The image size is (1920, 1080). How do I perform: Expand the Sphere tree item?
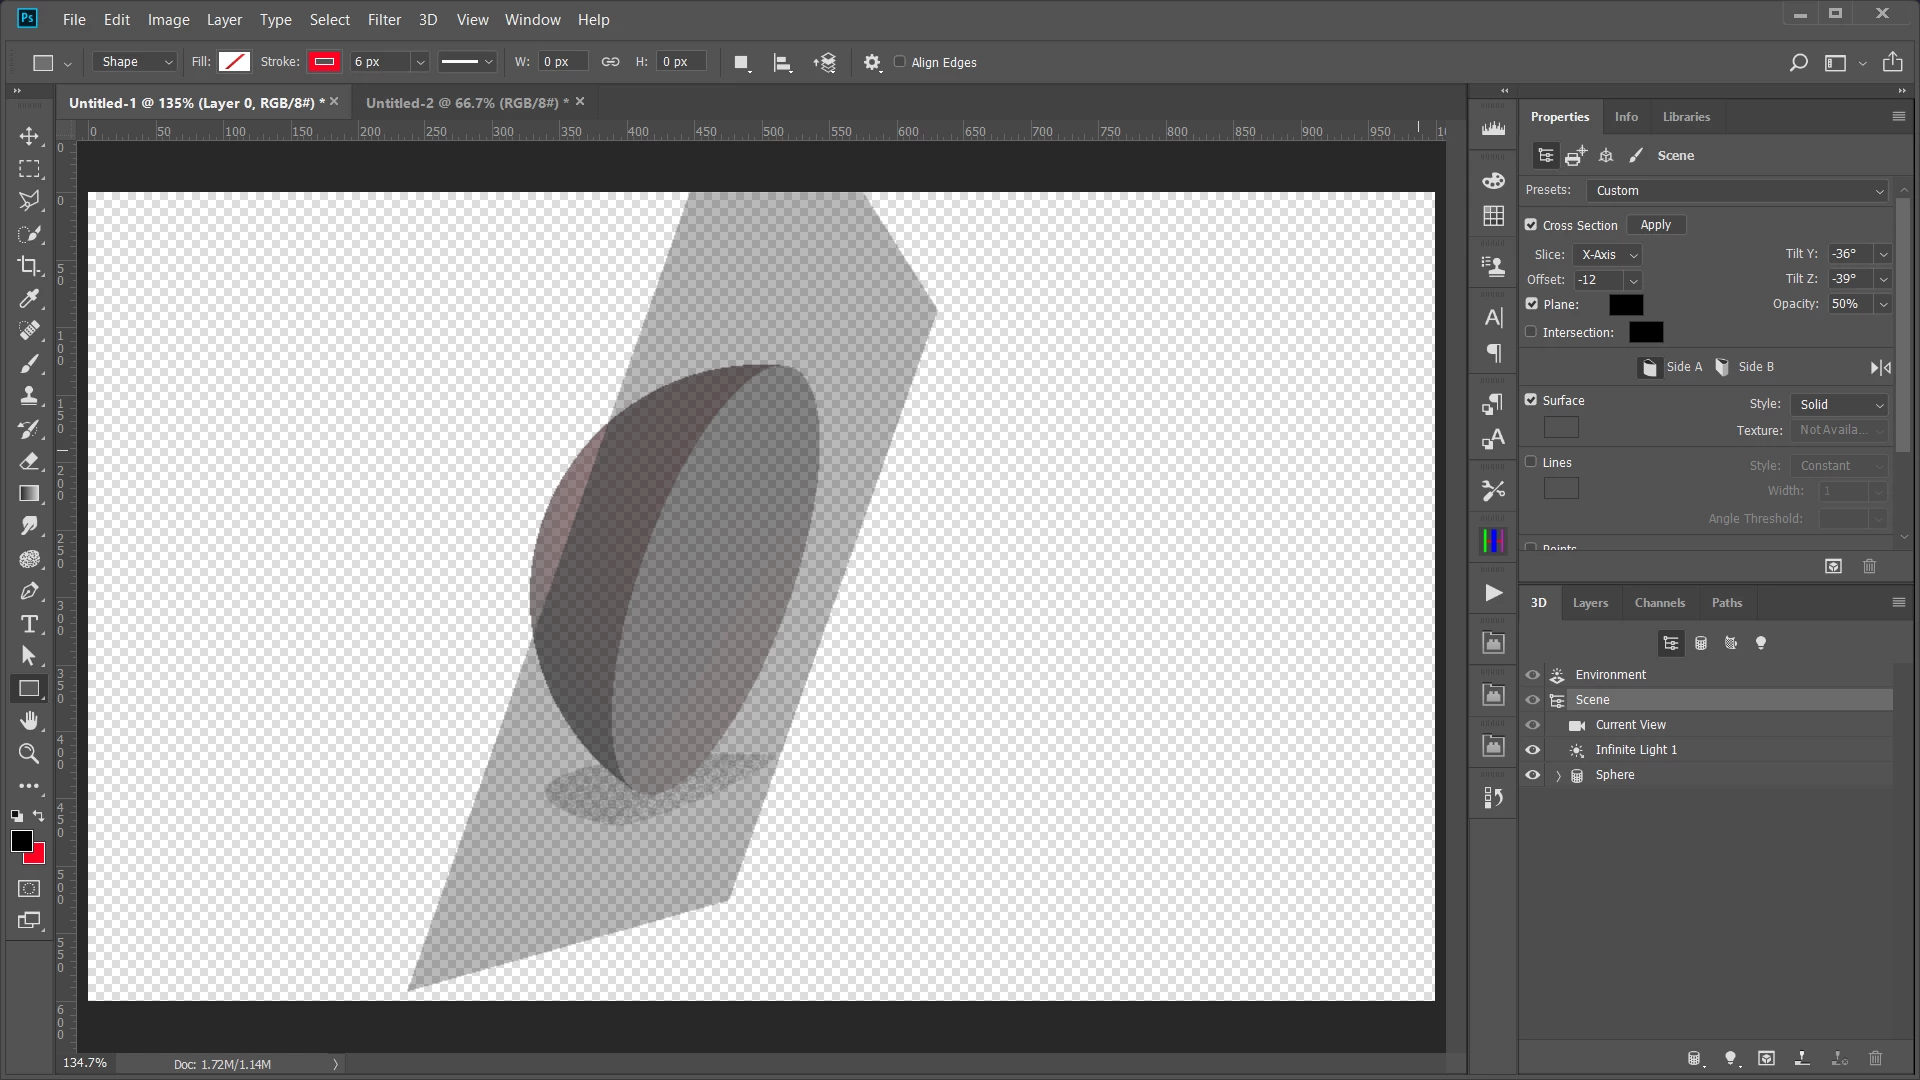(x=1558, y=776)
